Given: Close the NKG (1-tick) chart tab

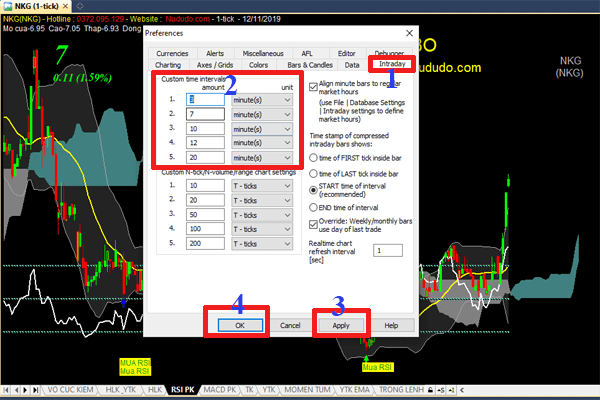Looking at the screenshot, I should coord(65,6).
